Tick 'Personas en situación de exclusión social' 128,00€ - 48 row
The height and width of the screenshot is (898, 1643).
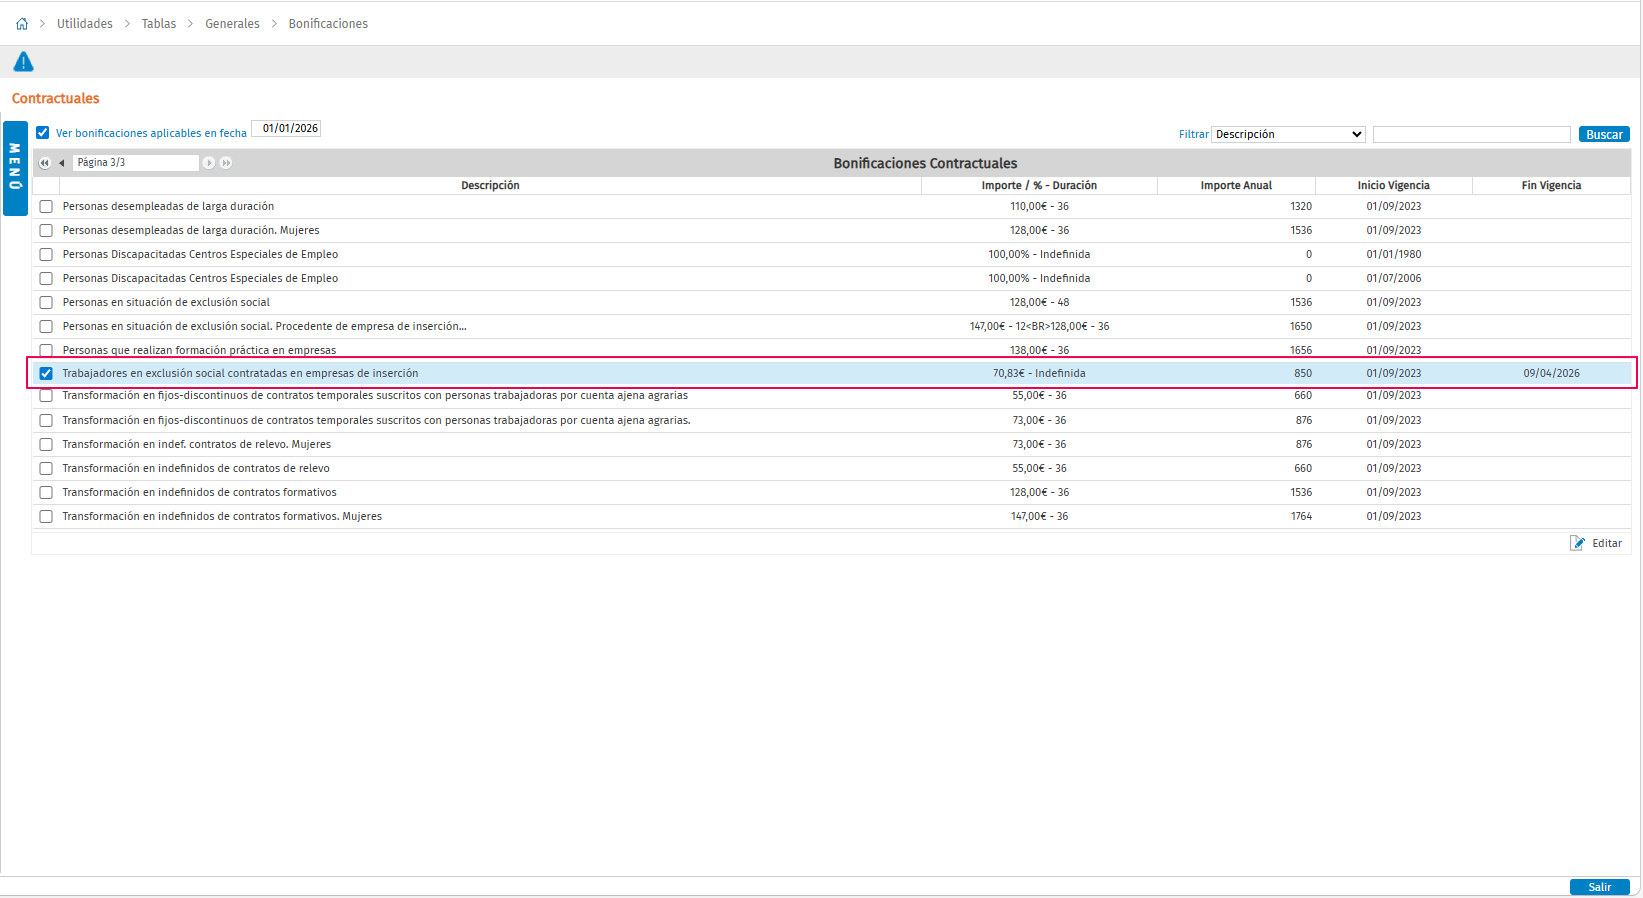tap(46, 303)
